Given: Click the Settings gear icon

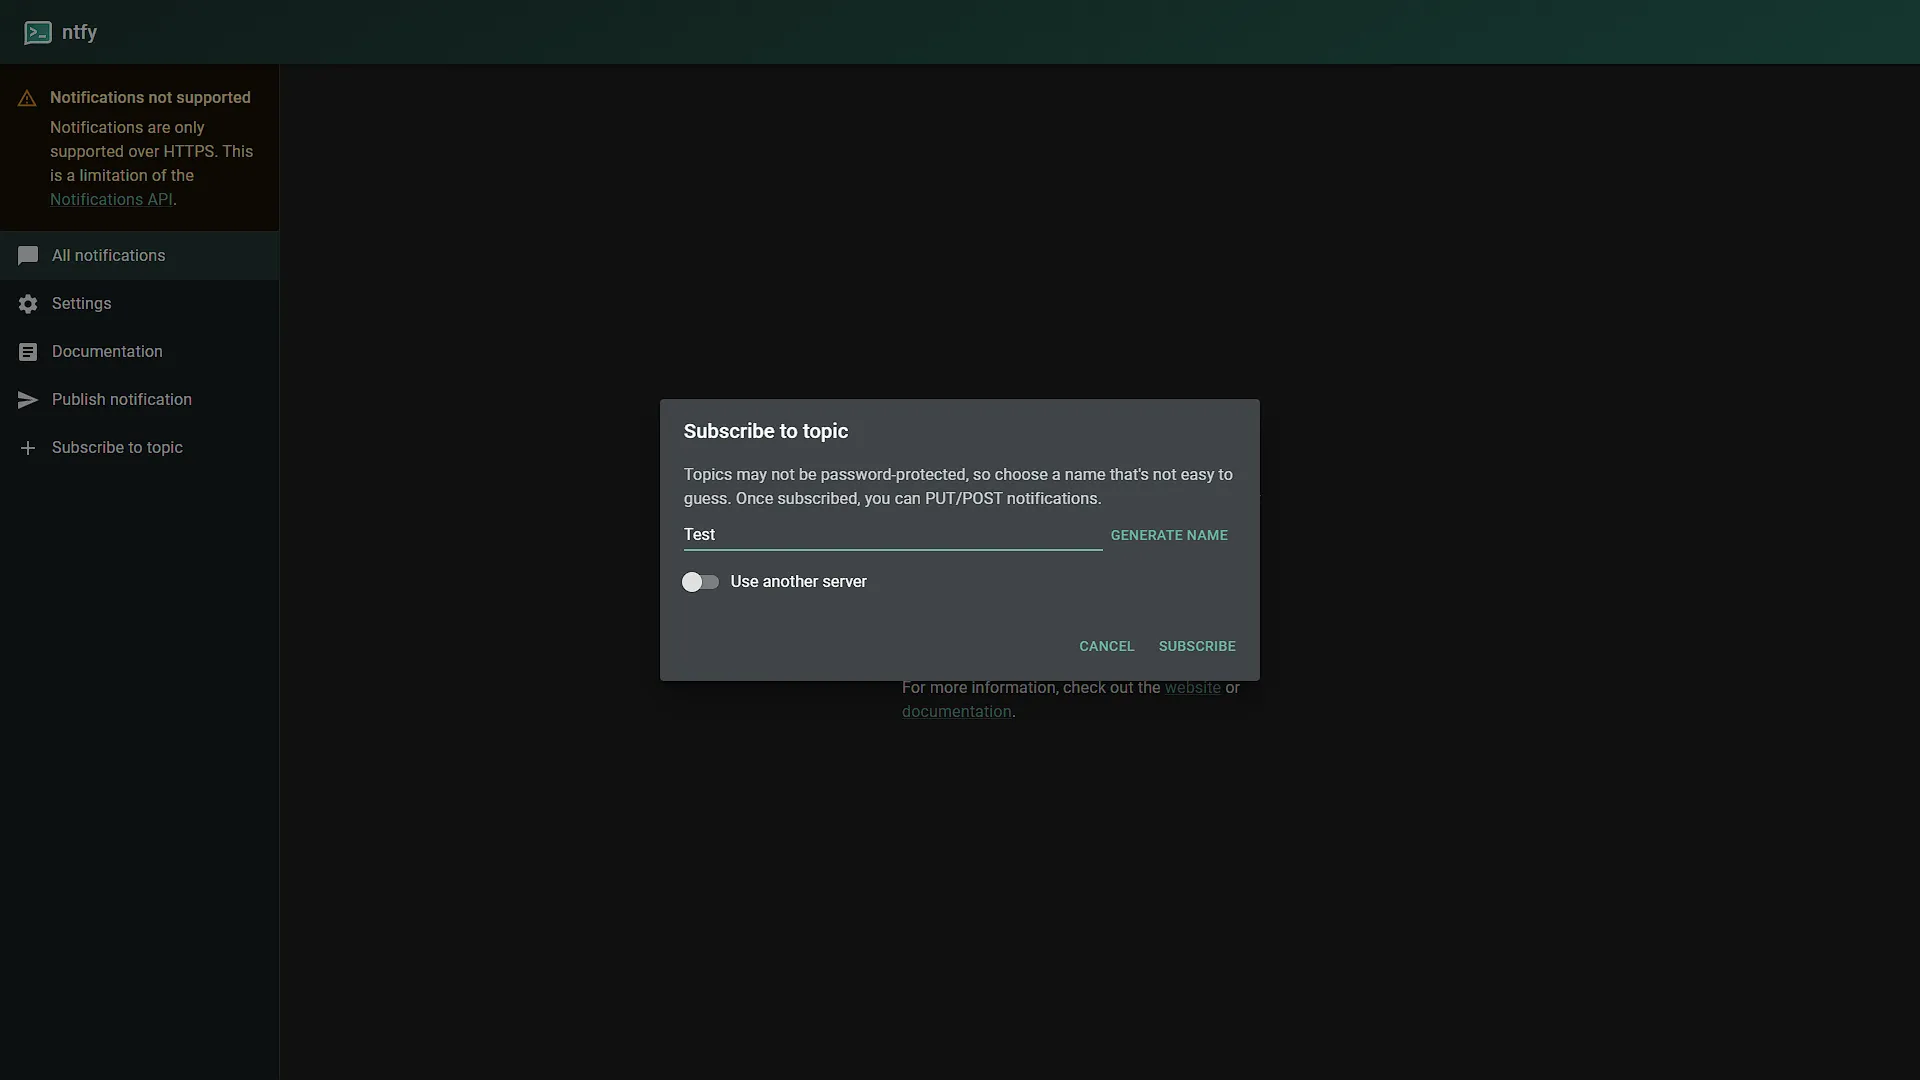Looking at the screenshot, I should tap(28, 304).
